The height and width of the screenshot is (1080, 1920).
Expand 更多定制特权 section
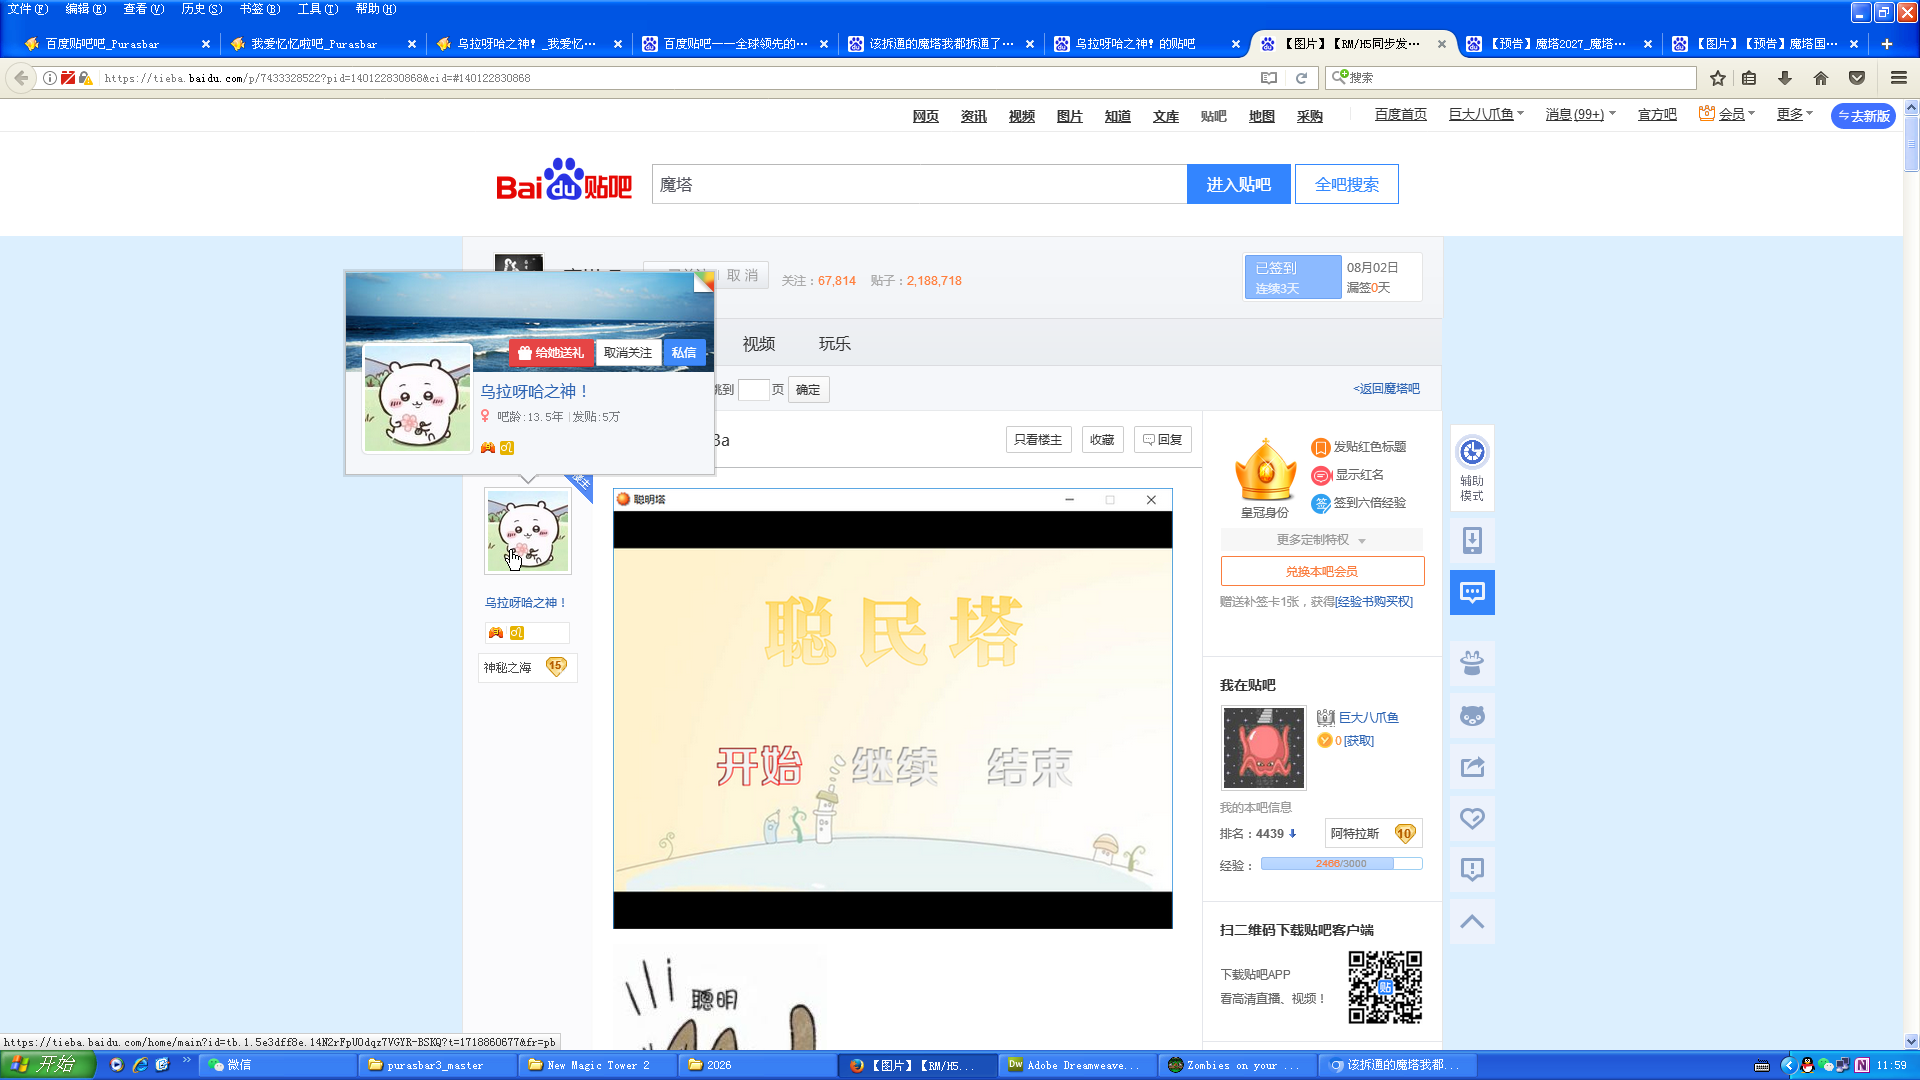point(1321,540)
